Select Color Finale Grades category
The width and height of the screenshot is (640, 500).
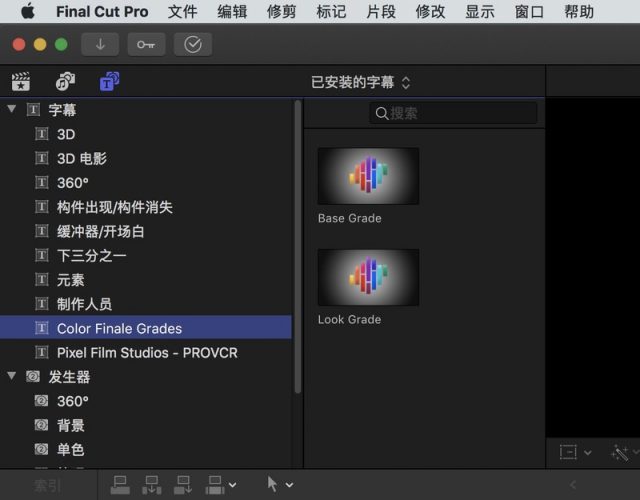coord(146,327)
